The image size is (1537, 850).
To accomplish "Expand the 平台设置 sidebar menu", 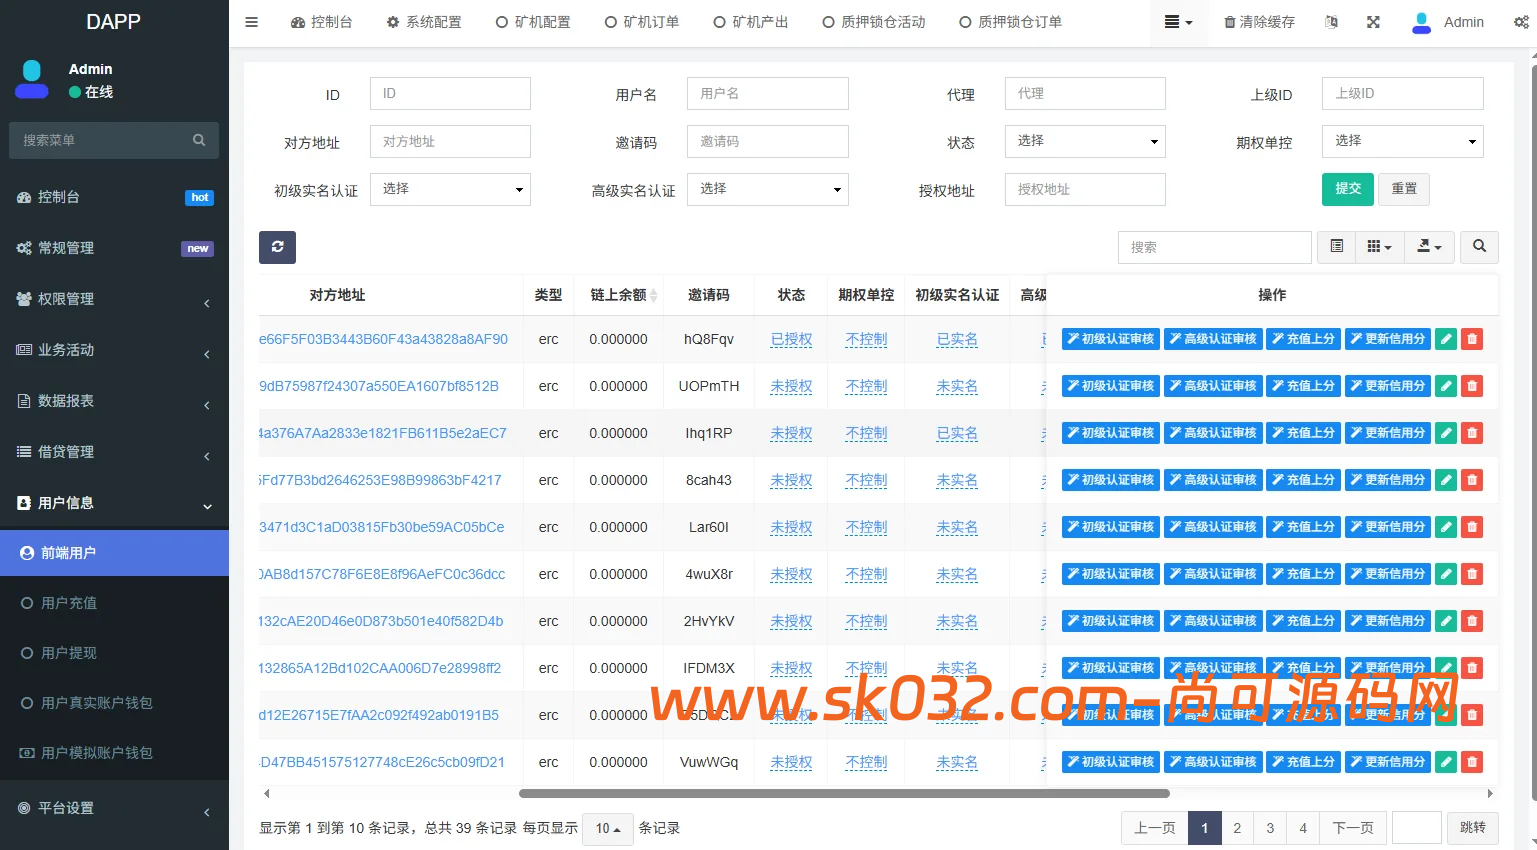I will pyautogui.click(x=114, y=808).
